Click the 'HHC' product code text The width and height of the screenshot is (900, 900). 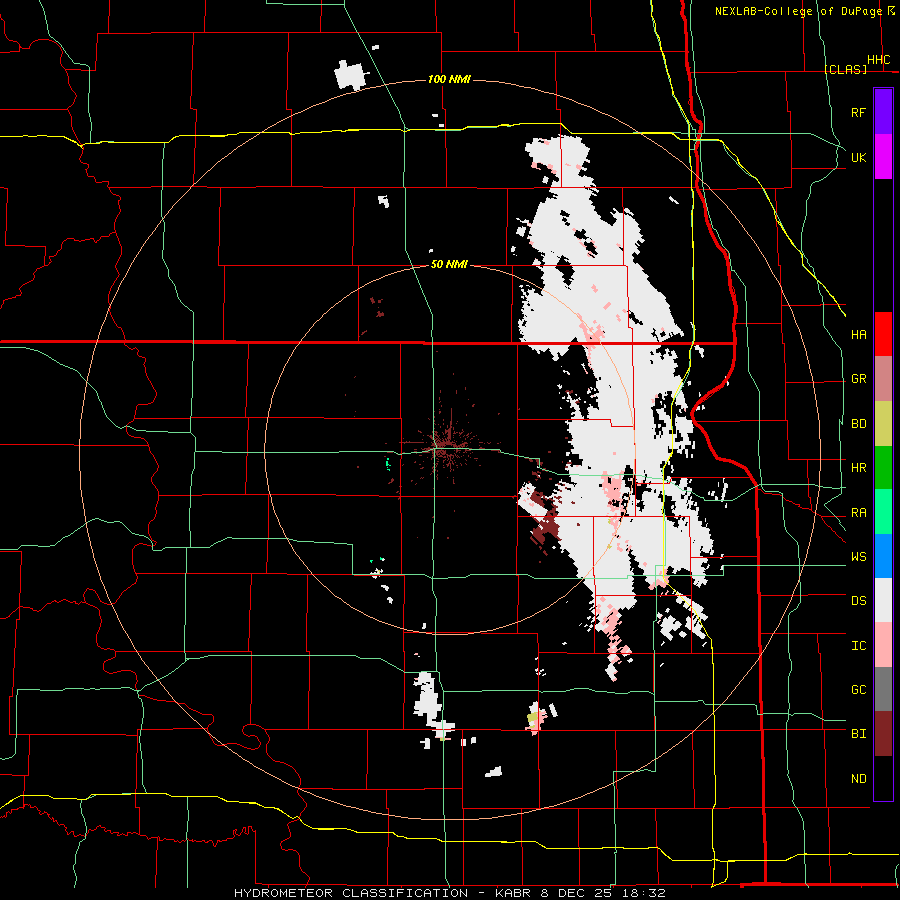click(x=879, y=60)
